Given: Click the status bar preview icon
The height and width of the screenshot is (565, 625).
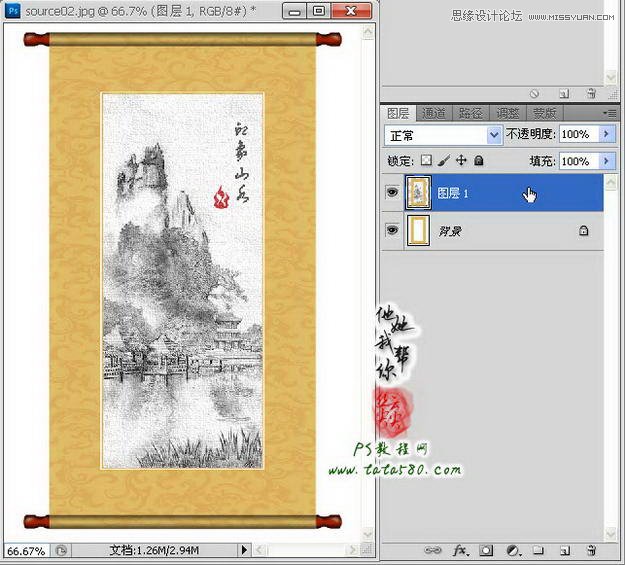Looking at the screenshot, I should point(61,551).
